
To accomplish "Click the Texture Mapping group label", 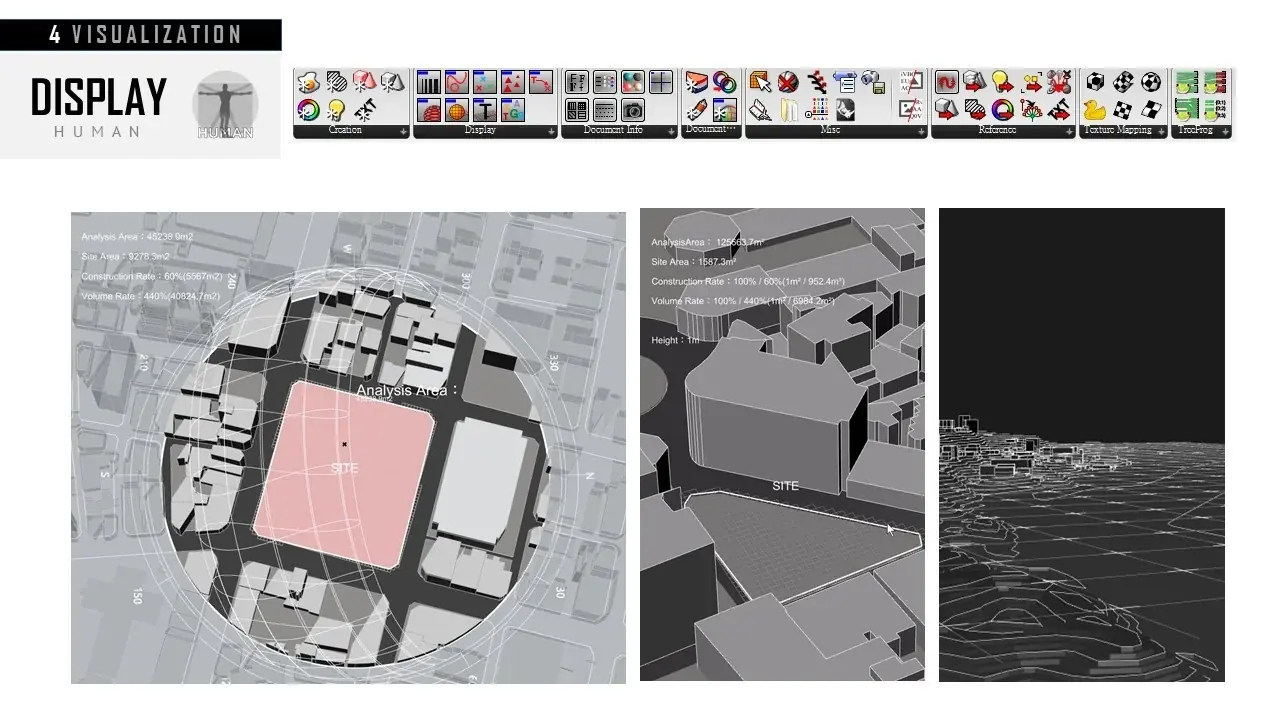I will point(1117,130).
